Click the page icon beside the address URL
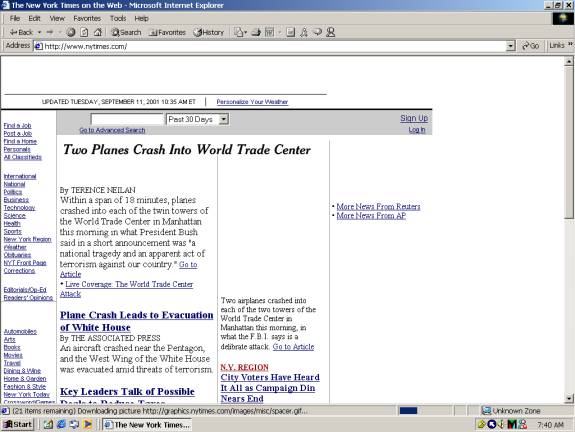 pos(39,46)
